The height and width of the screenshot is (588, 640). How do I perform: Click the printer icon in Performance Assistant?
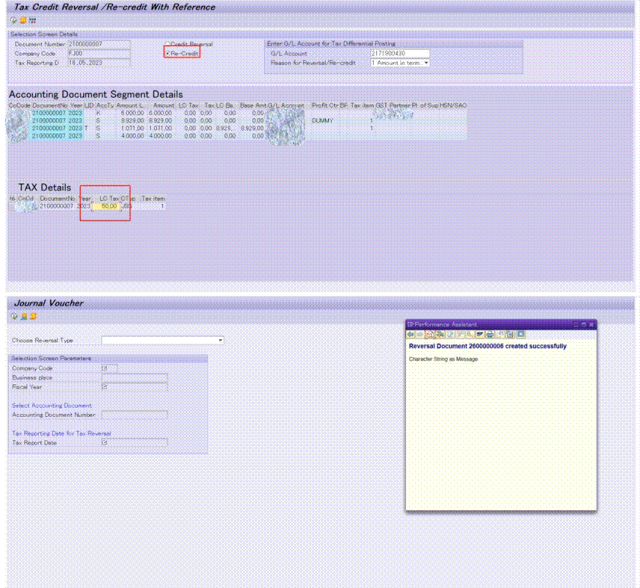coord(490,335)
